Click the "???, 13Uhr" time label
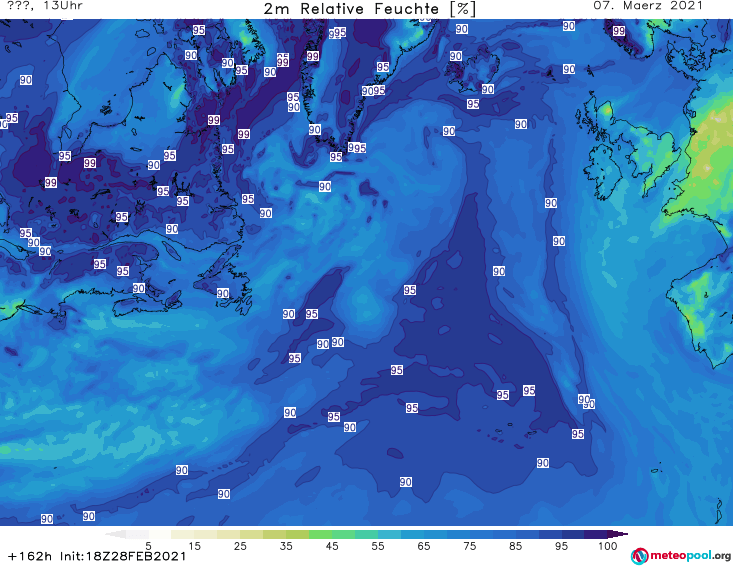Viewport: 733px width, 566px height. 45,6
